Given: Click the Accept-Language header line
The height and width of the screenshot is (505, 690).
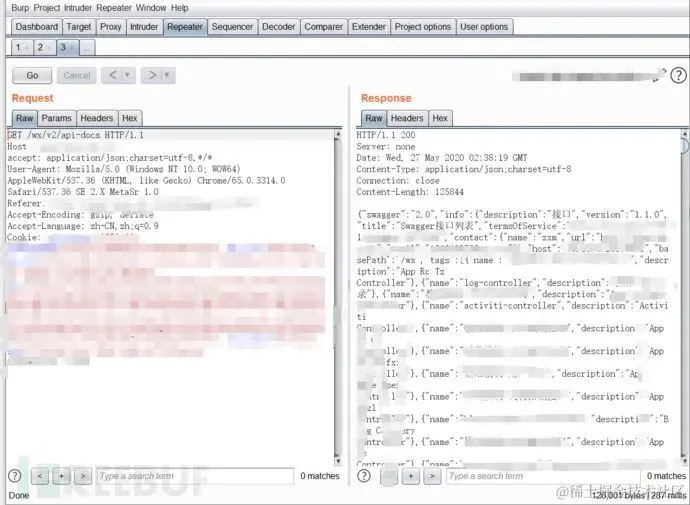Looking at the screenshot, I should coord(83,226).
